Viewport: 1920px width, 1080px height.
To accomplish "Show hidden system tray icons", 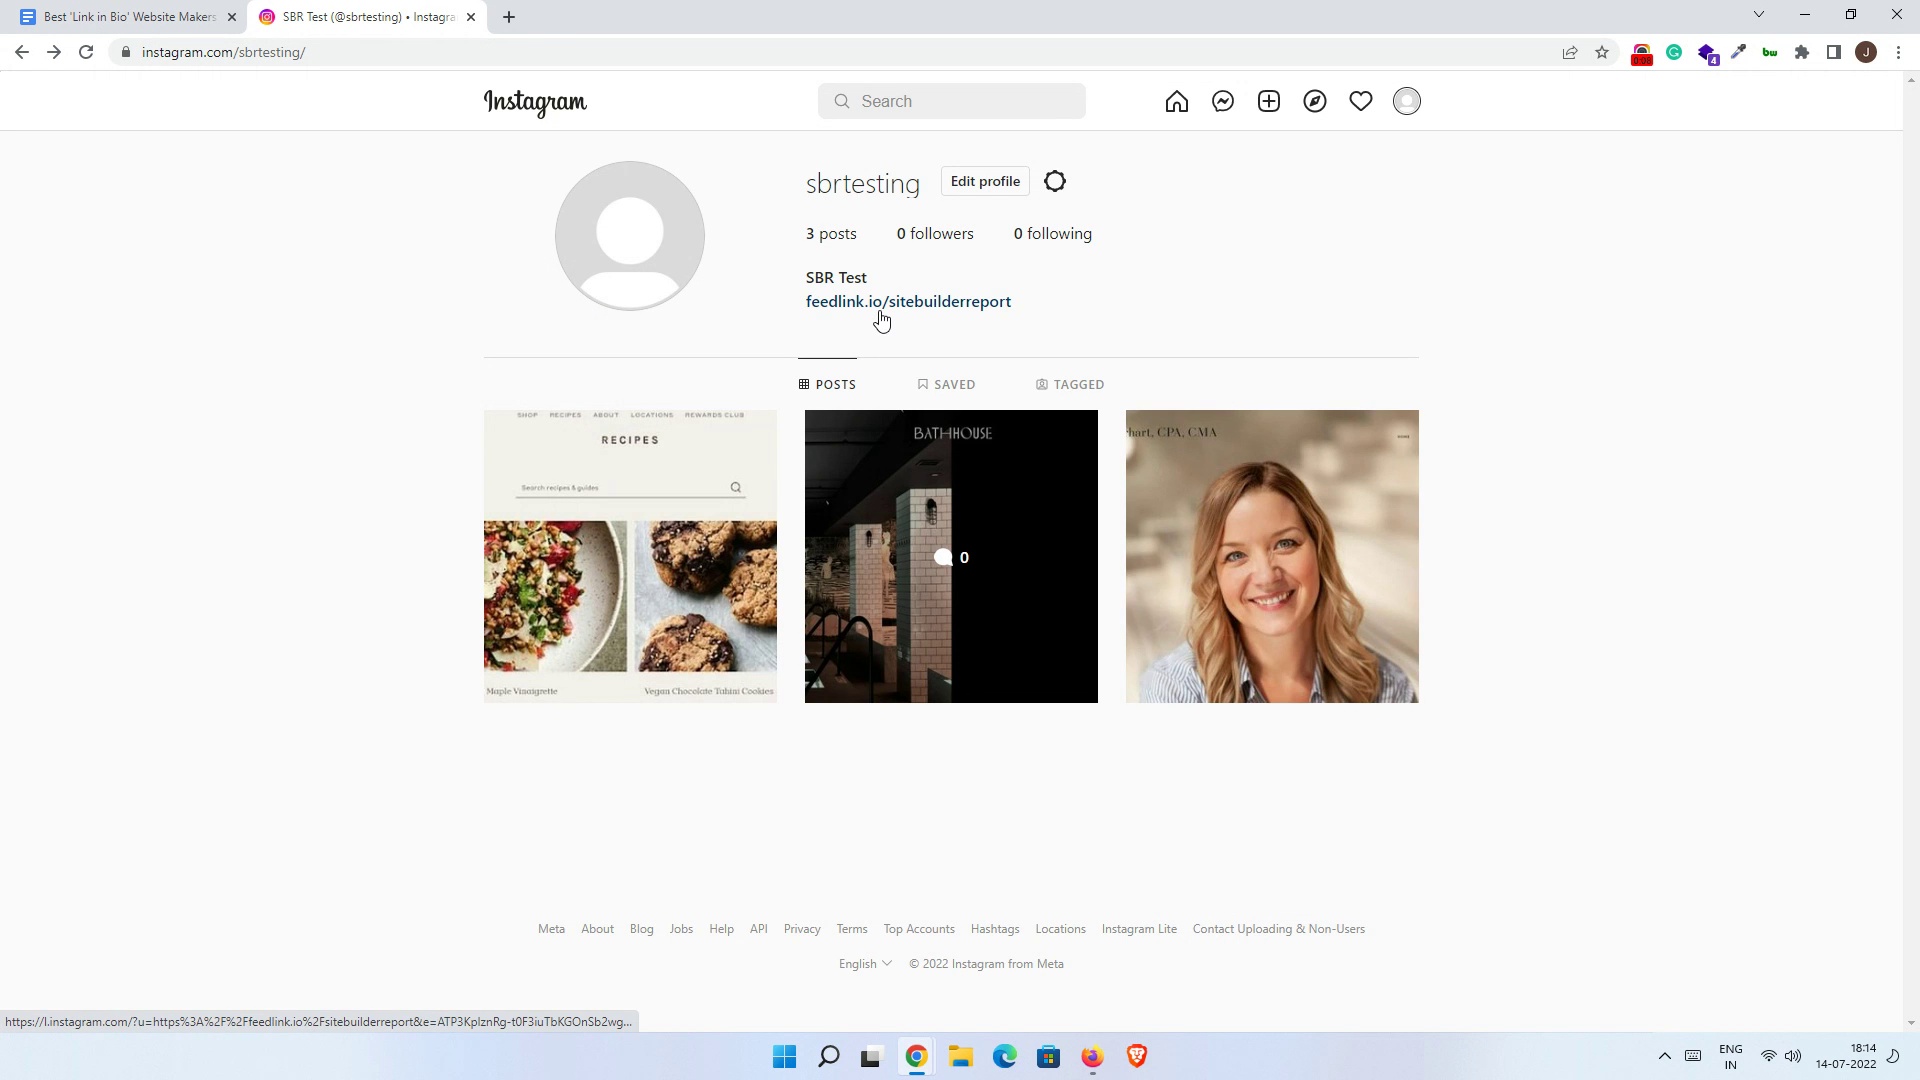I will pos(1664,1056).
